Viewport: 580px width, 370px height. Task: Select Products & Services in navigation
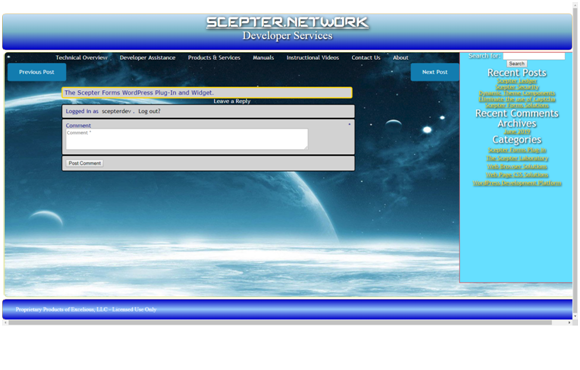click(214, 58)
